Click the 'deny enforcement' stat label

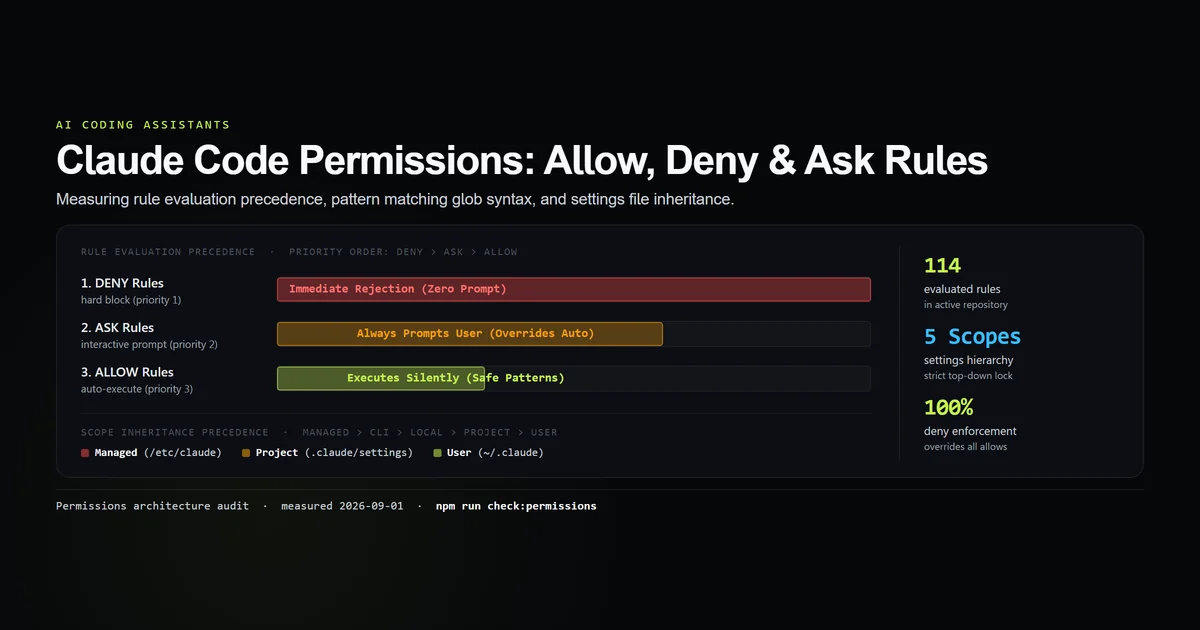click(x=970, y=431)
